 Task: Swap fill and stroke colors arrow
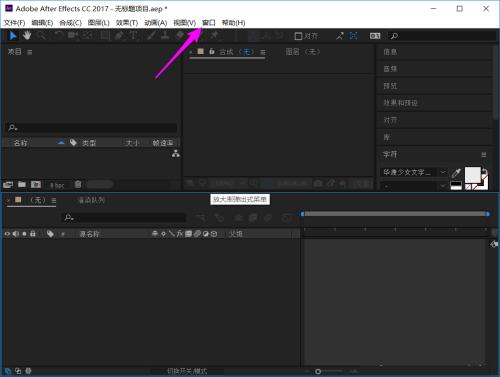pyautogui.click(x=485, y=172)
